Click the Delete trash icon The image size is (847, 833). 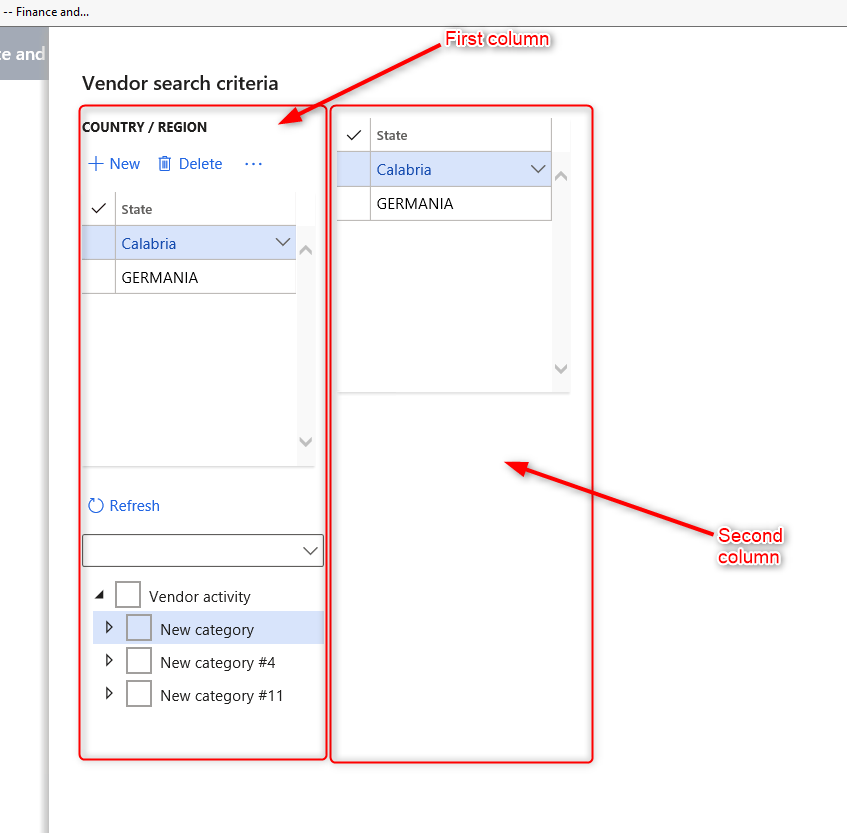(165, 164)
